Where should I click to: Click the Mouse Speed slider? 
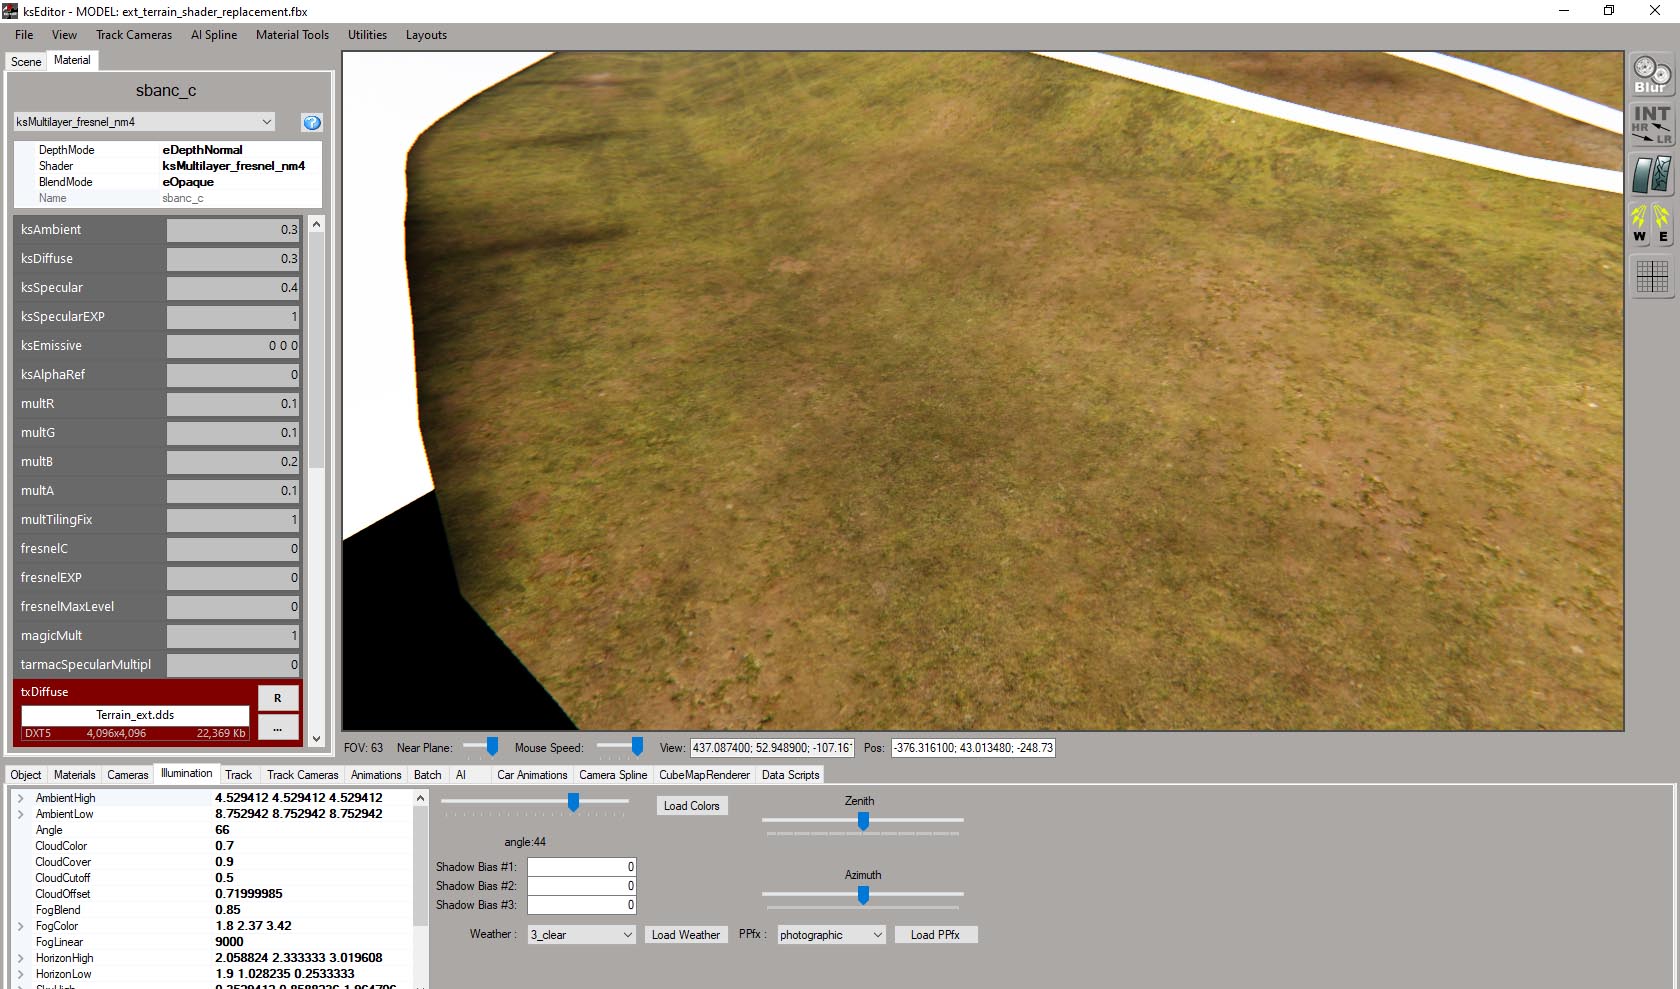(620, 747)
